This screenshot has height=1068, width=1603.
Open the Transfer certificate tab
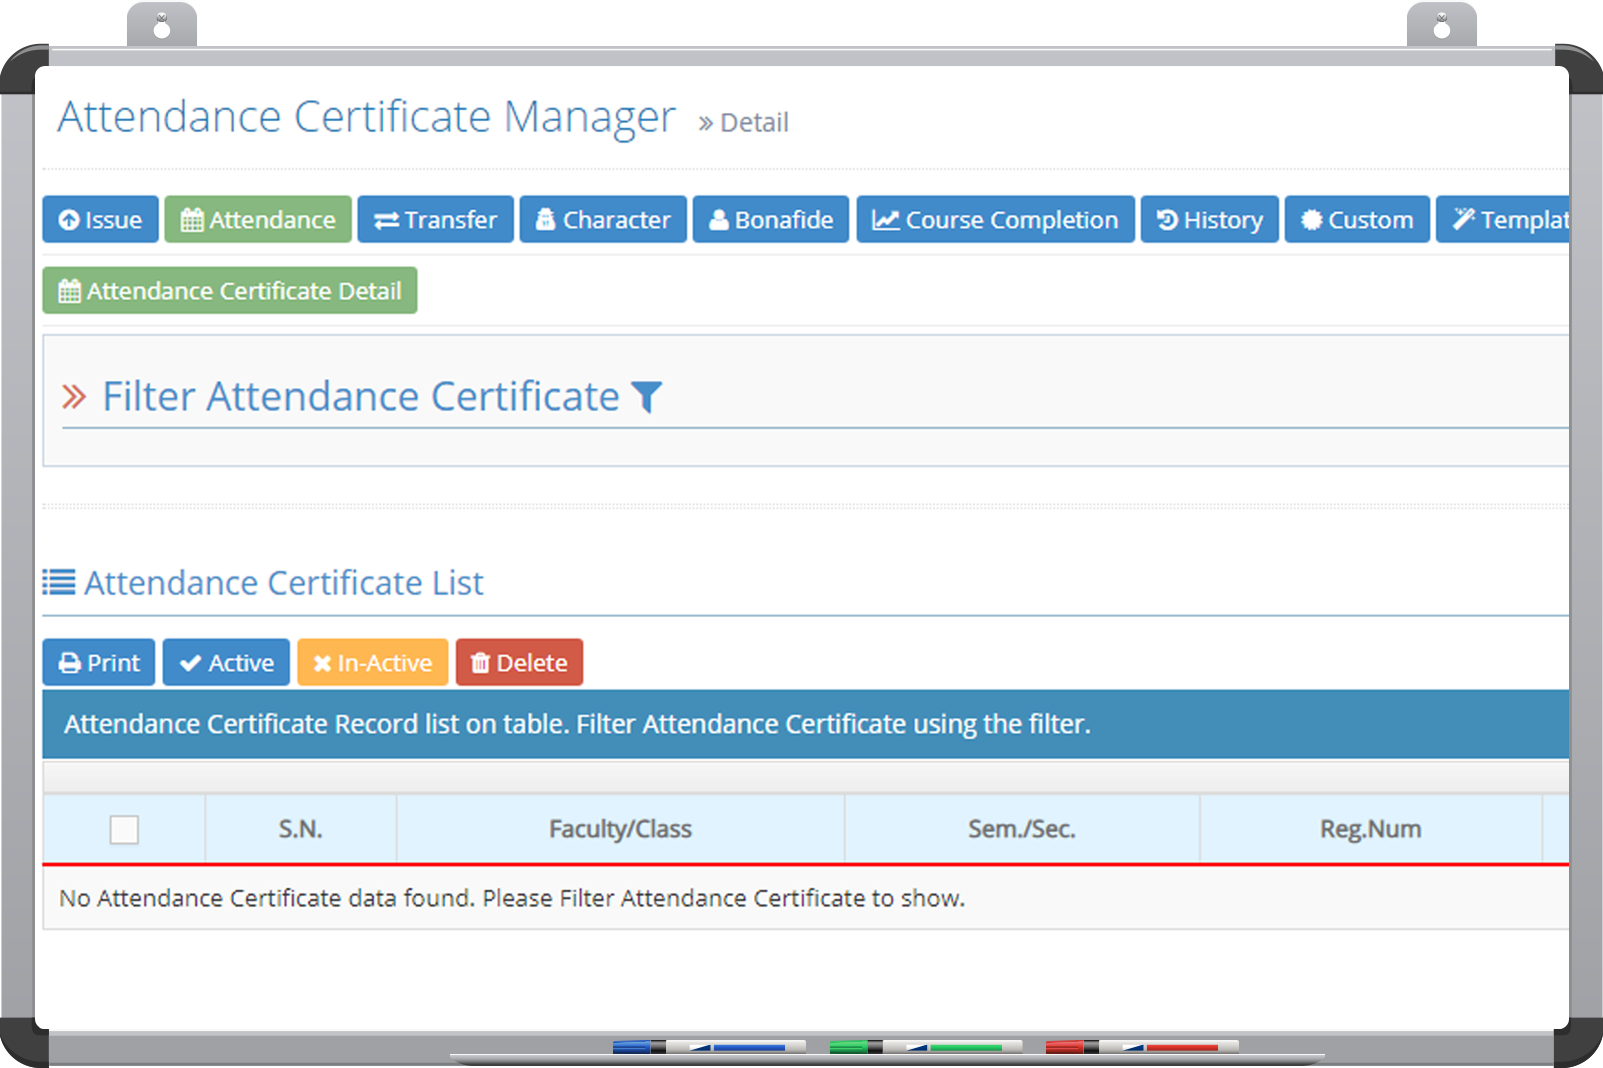[x=435, y=219]
